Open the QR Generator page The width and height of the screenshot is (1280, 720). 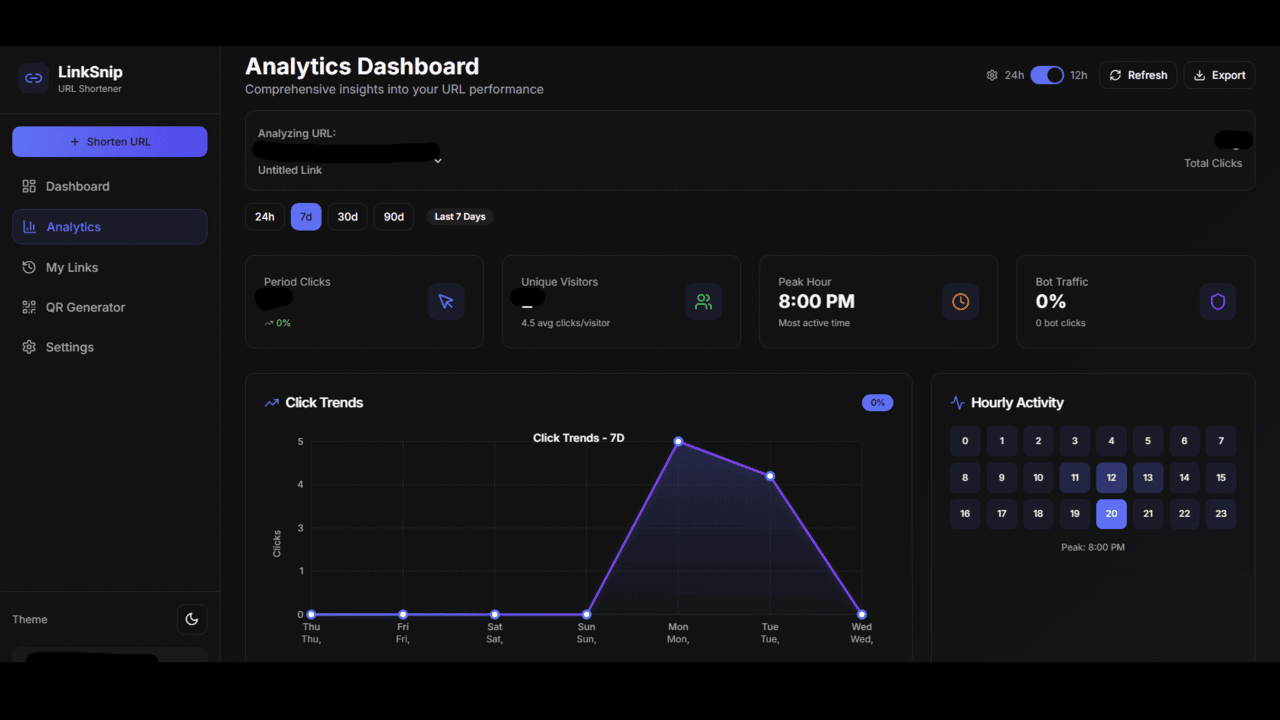tap(110, 307)
